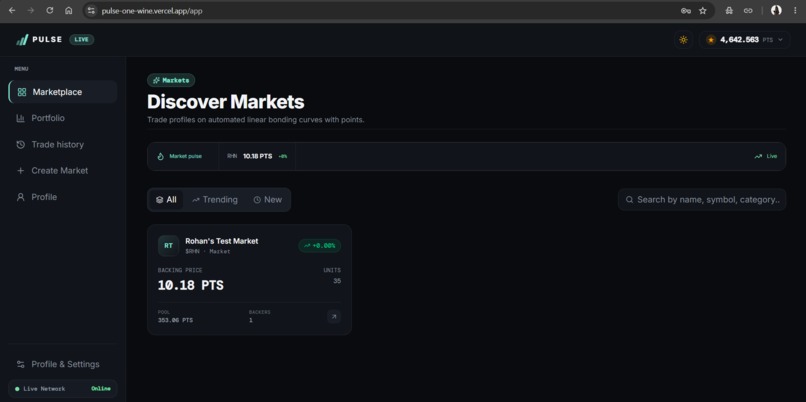
Task: Reload the page with the refresh icon
Action: (x=50, y=10)
